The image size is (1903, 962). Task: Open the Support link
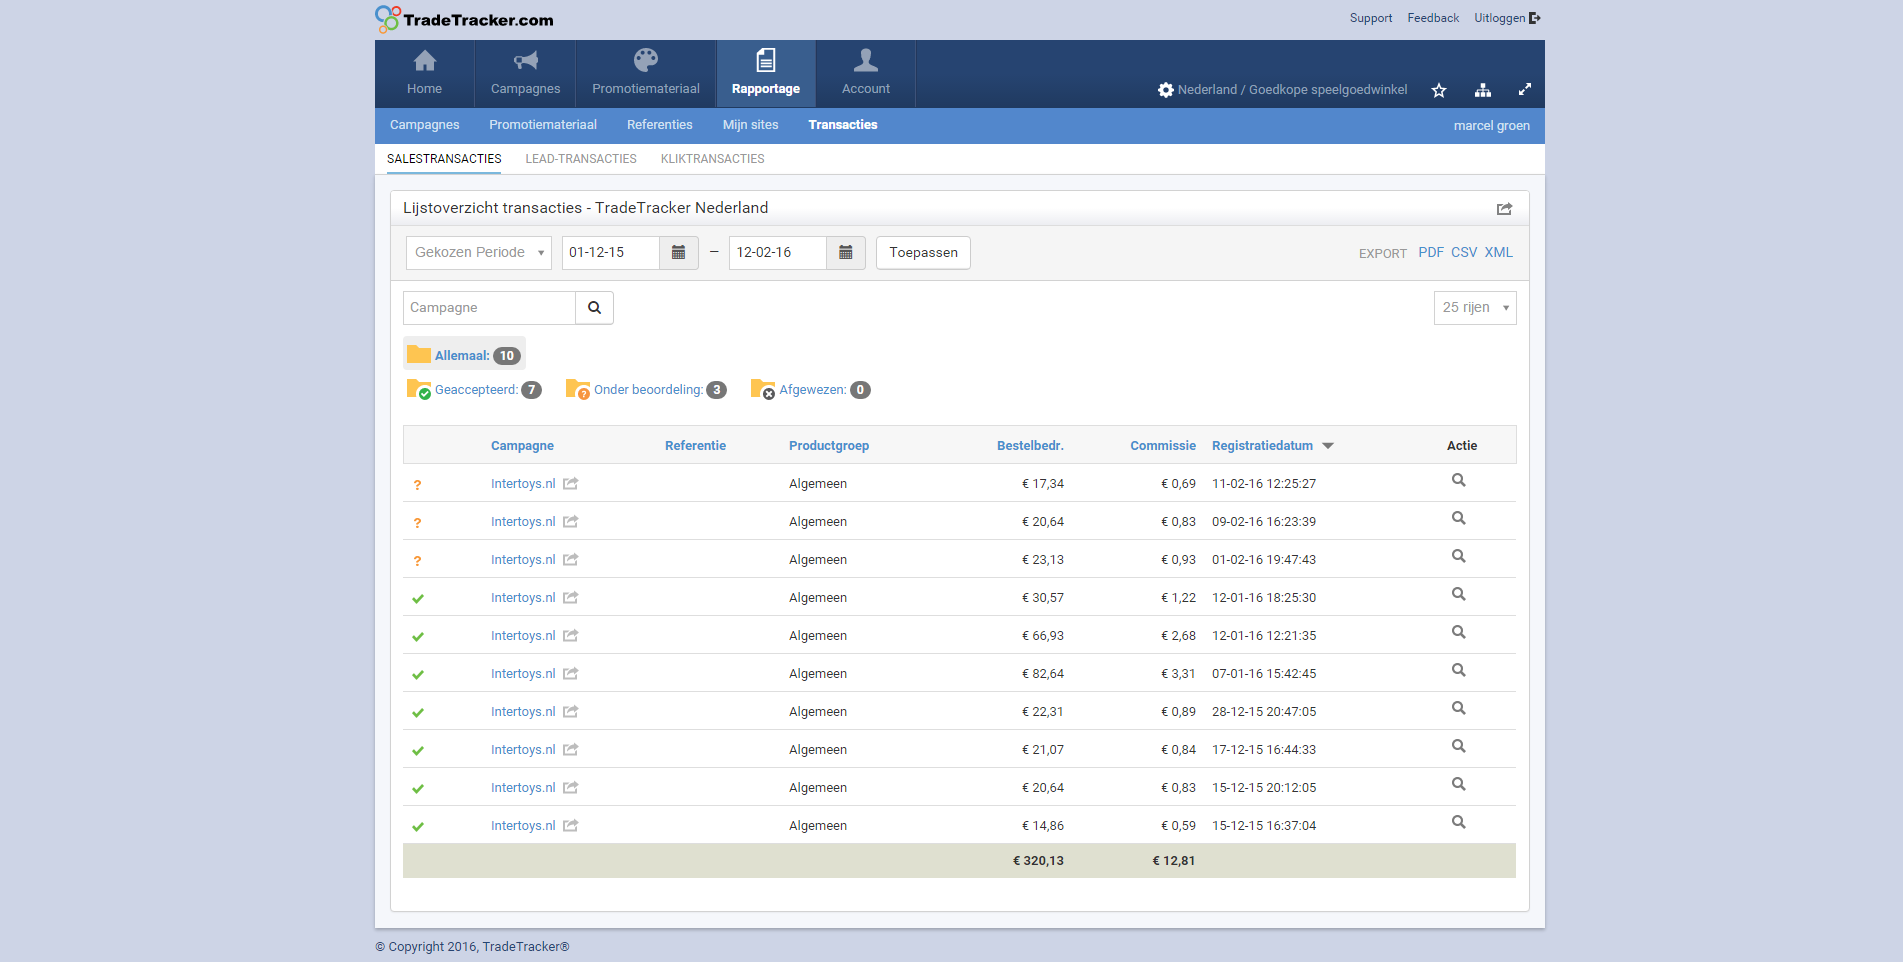(x=1371, y=18)
